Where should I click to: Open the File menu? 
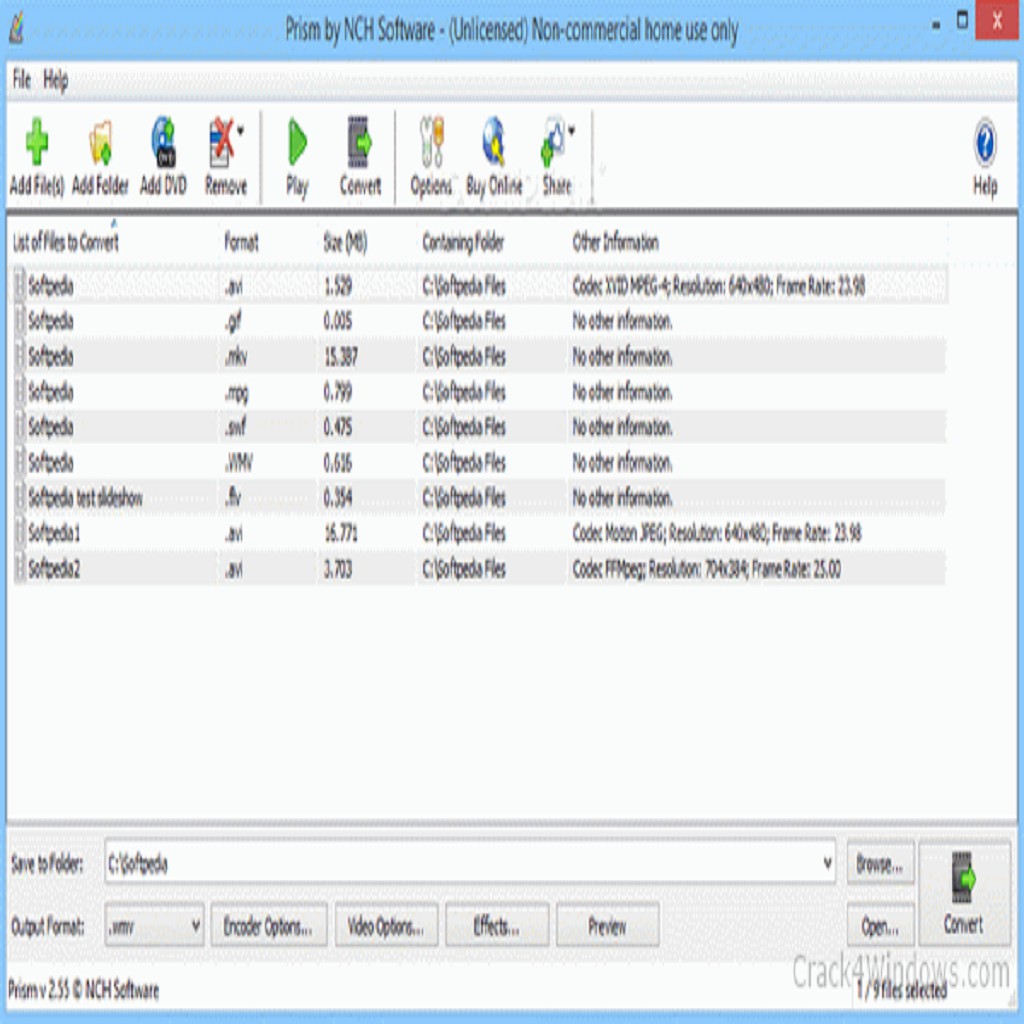pos(22,80)
